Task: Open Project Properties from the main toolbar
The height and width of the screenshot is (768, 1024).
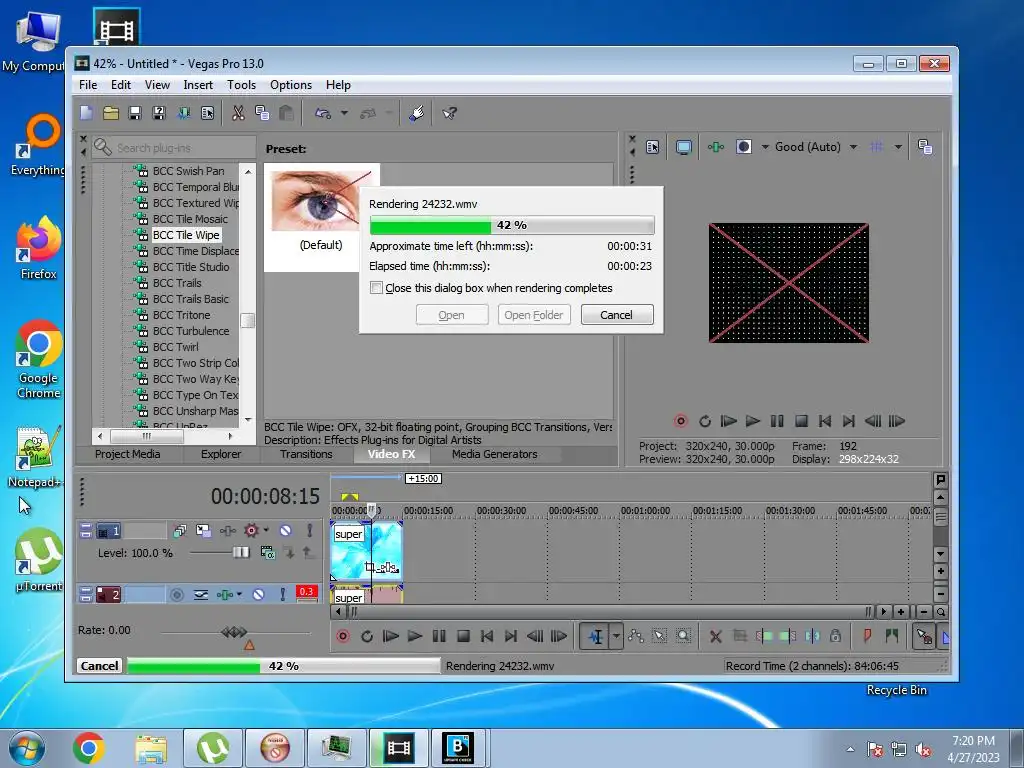Action: 207,113
